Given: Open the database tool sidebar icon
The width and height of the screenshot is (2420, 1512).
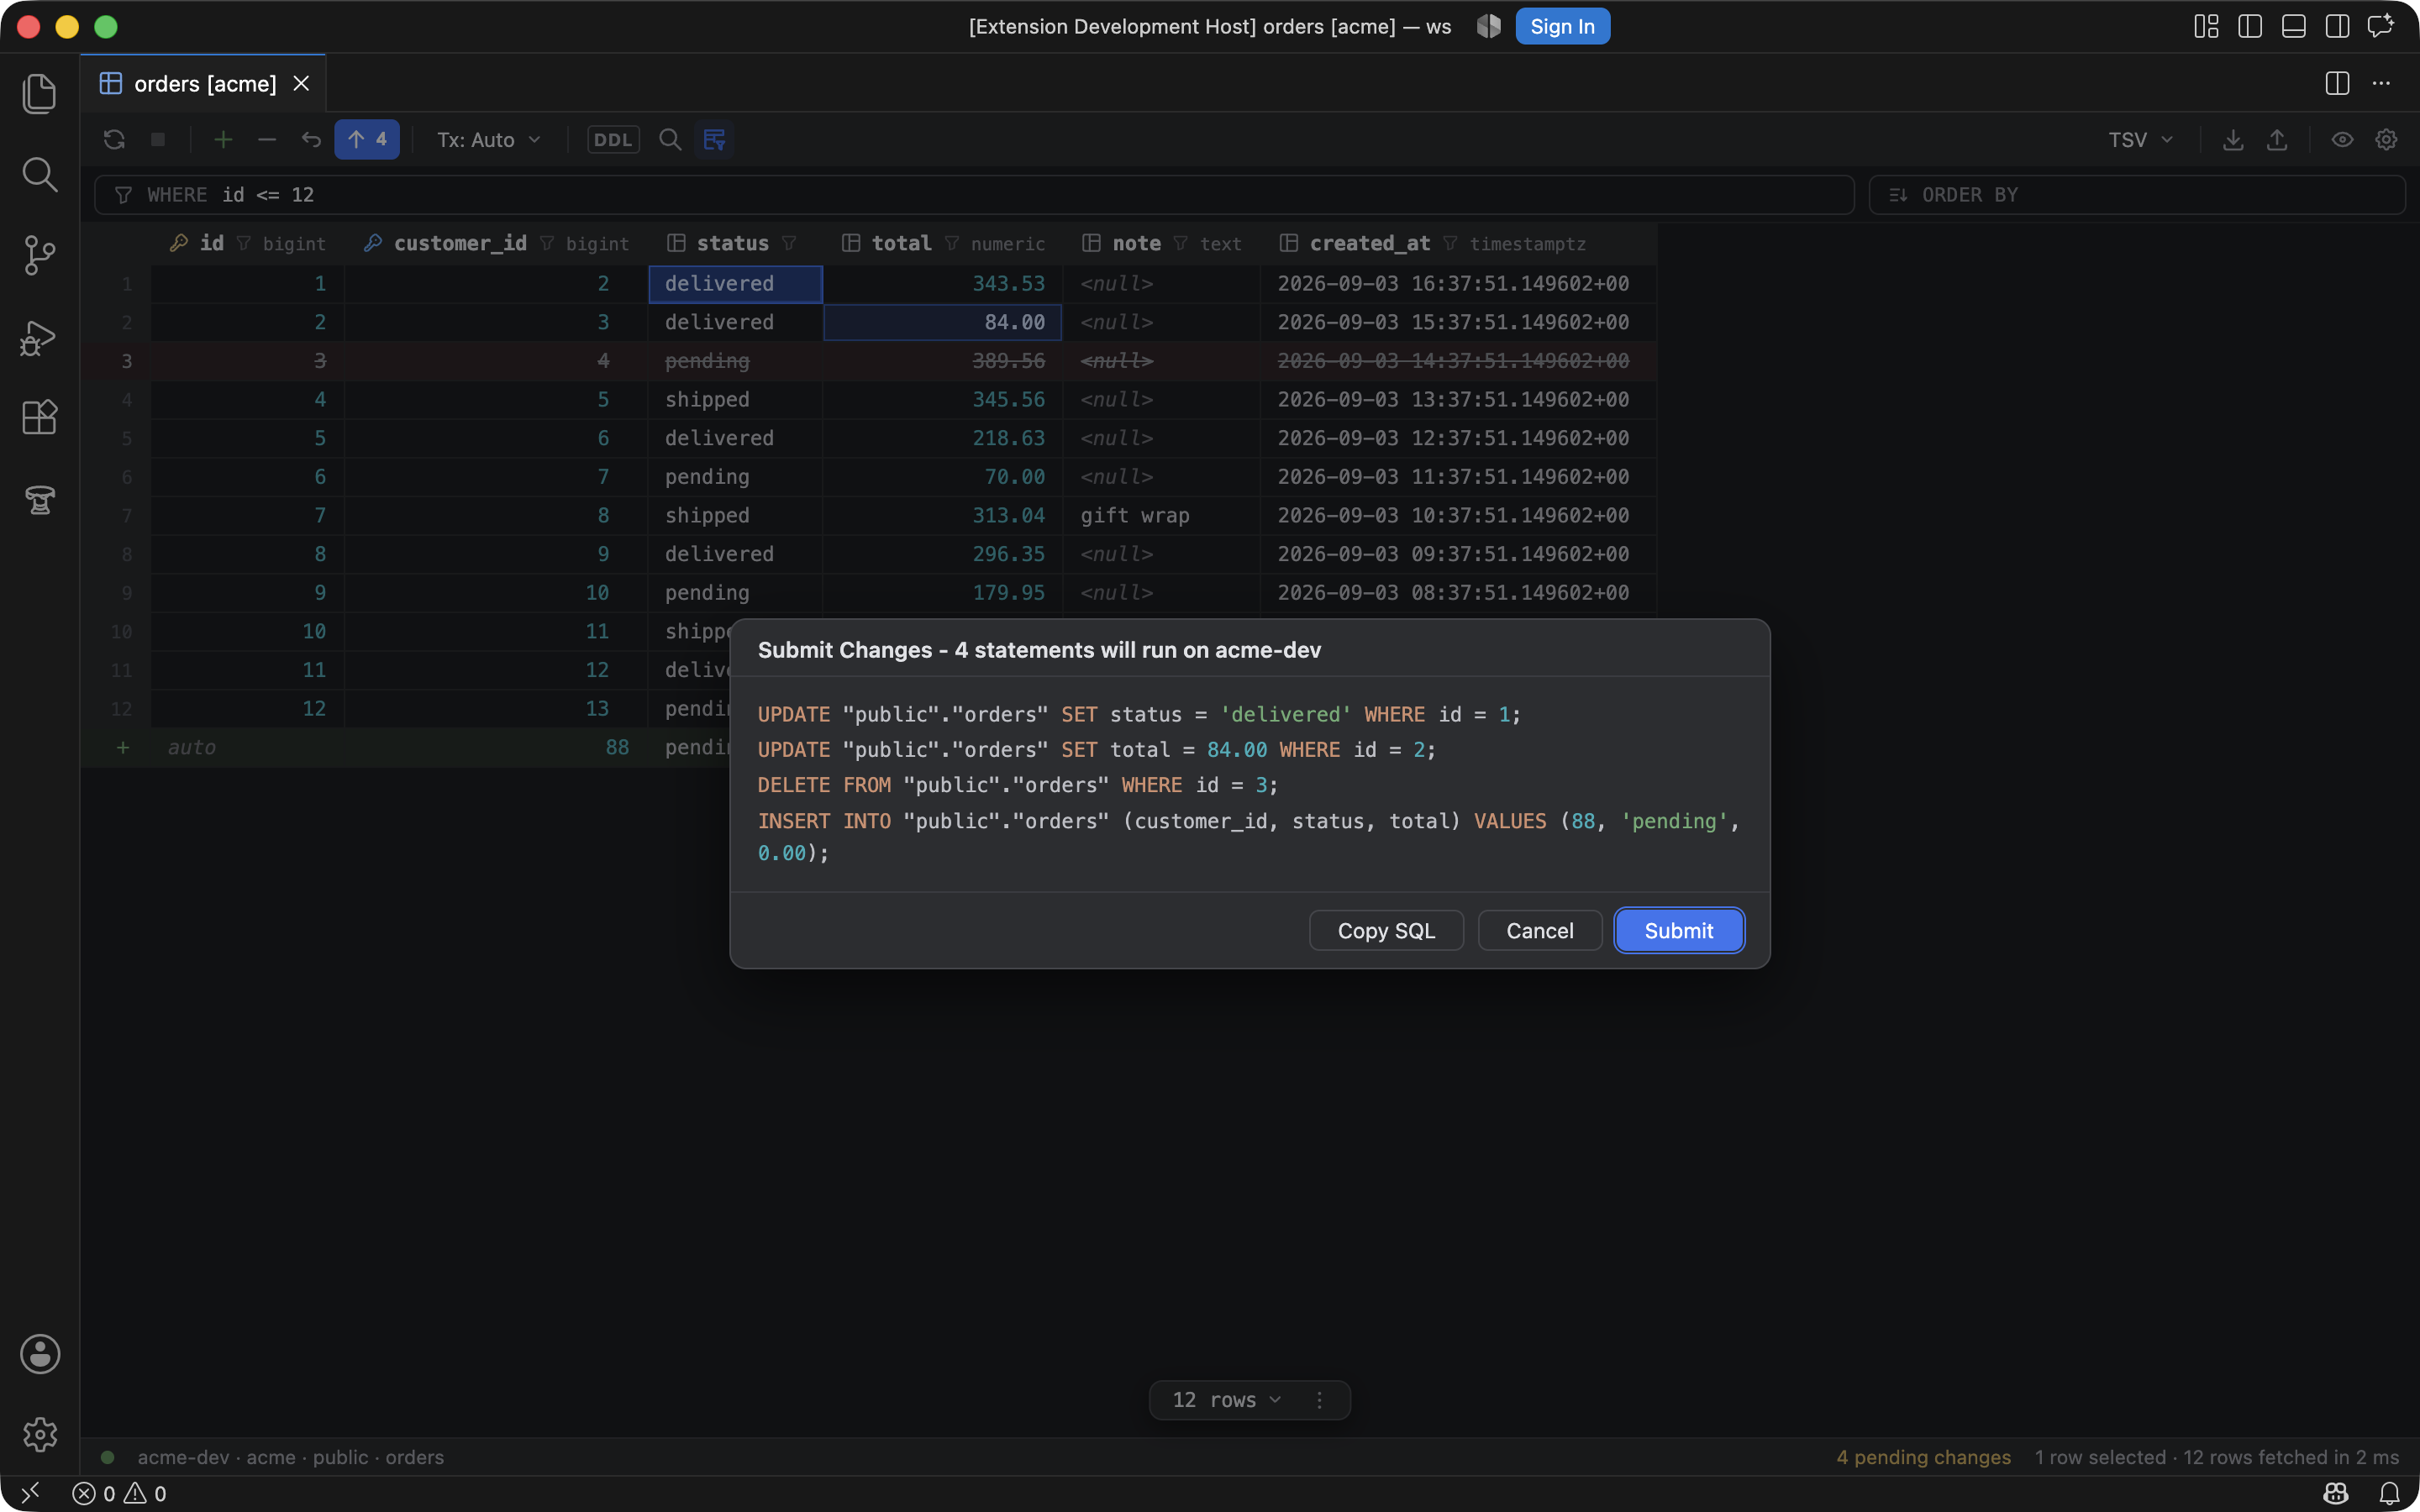Looking at the screenshot, I should pos(39,499).
